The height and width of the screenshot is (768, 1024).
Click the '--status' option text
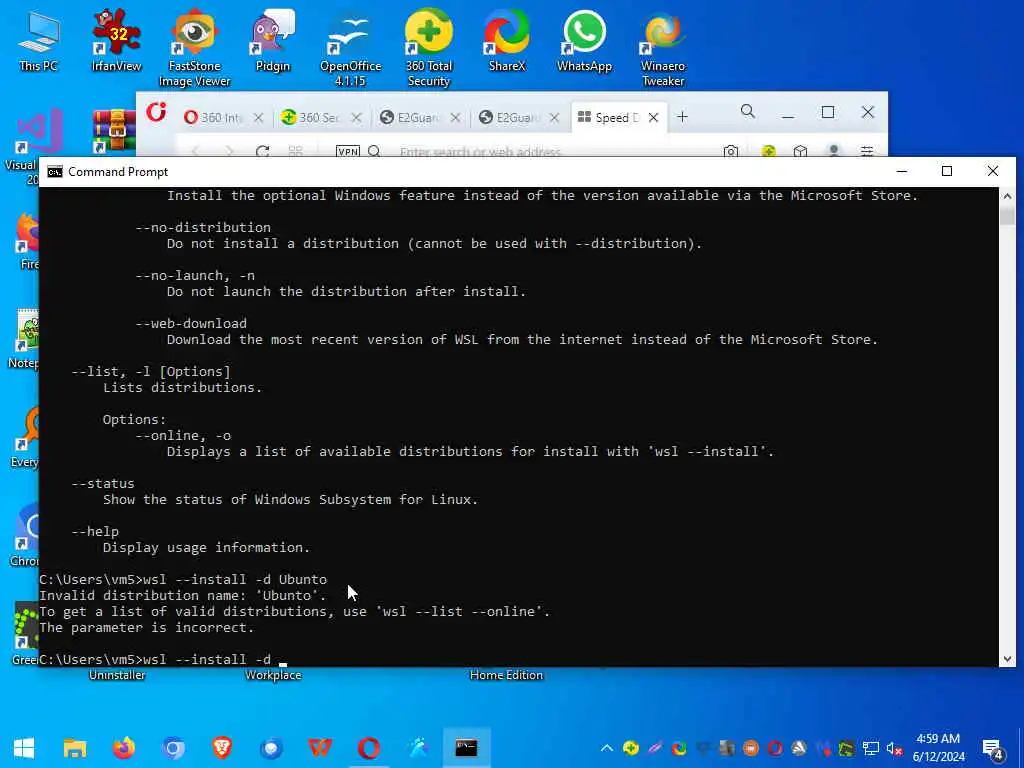(103, 483)
